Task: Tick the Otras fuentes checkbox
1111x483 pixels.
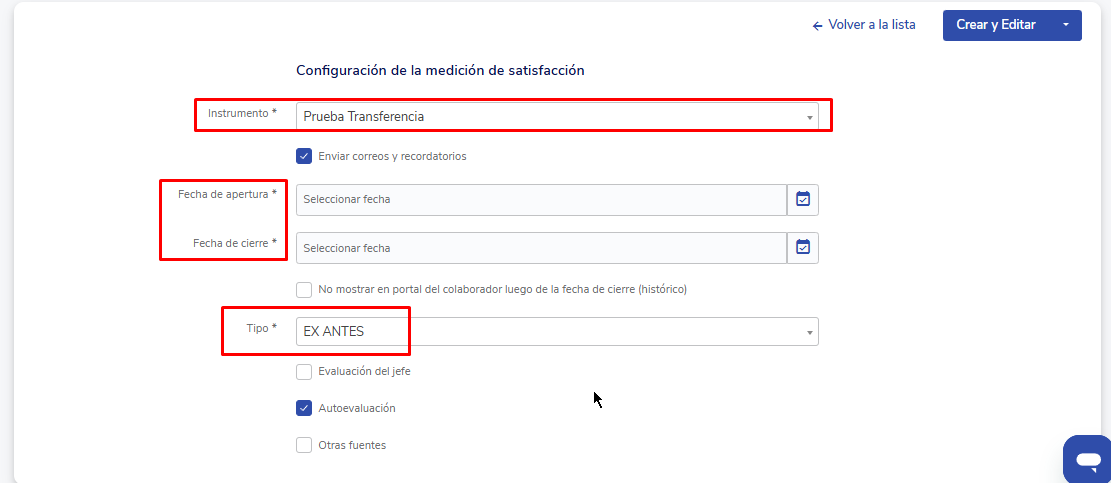Action: [x=304, y=445]
